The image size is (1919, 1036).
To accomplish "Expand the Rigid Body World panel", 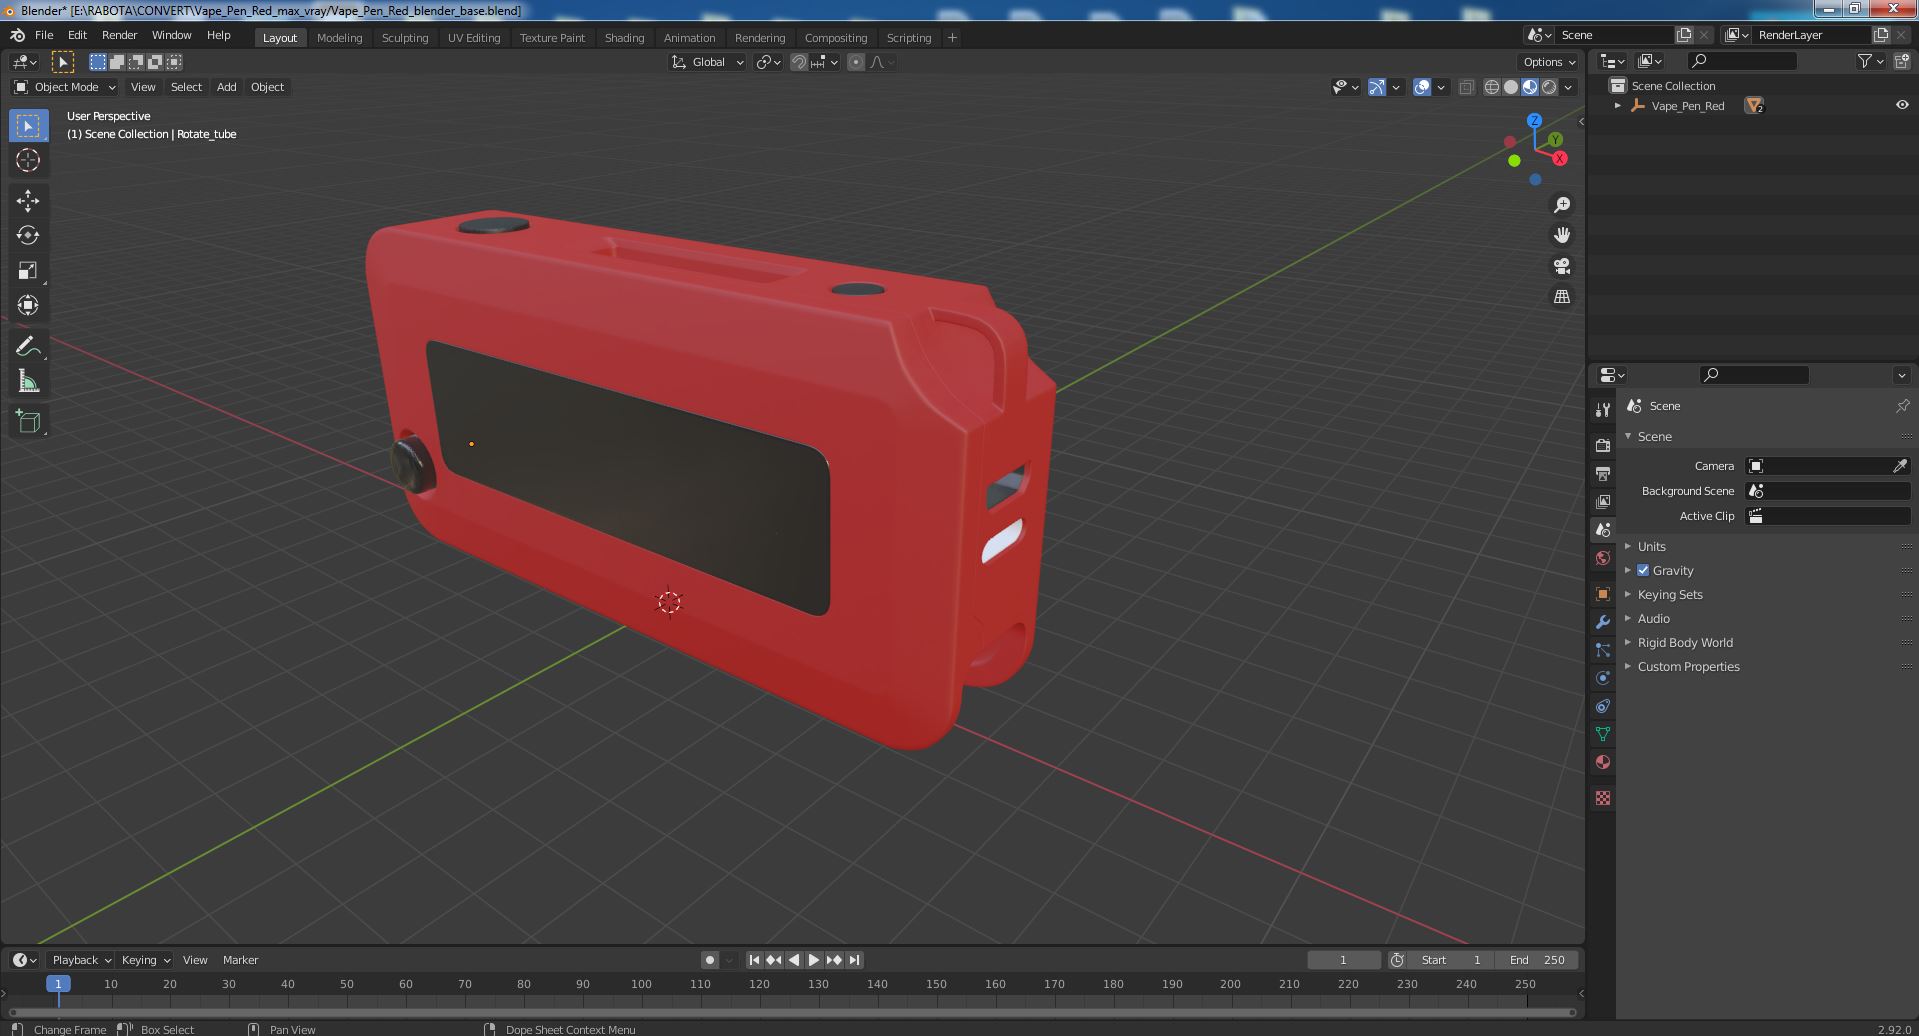I will (1684, 642).
